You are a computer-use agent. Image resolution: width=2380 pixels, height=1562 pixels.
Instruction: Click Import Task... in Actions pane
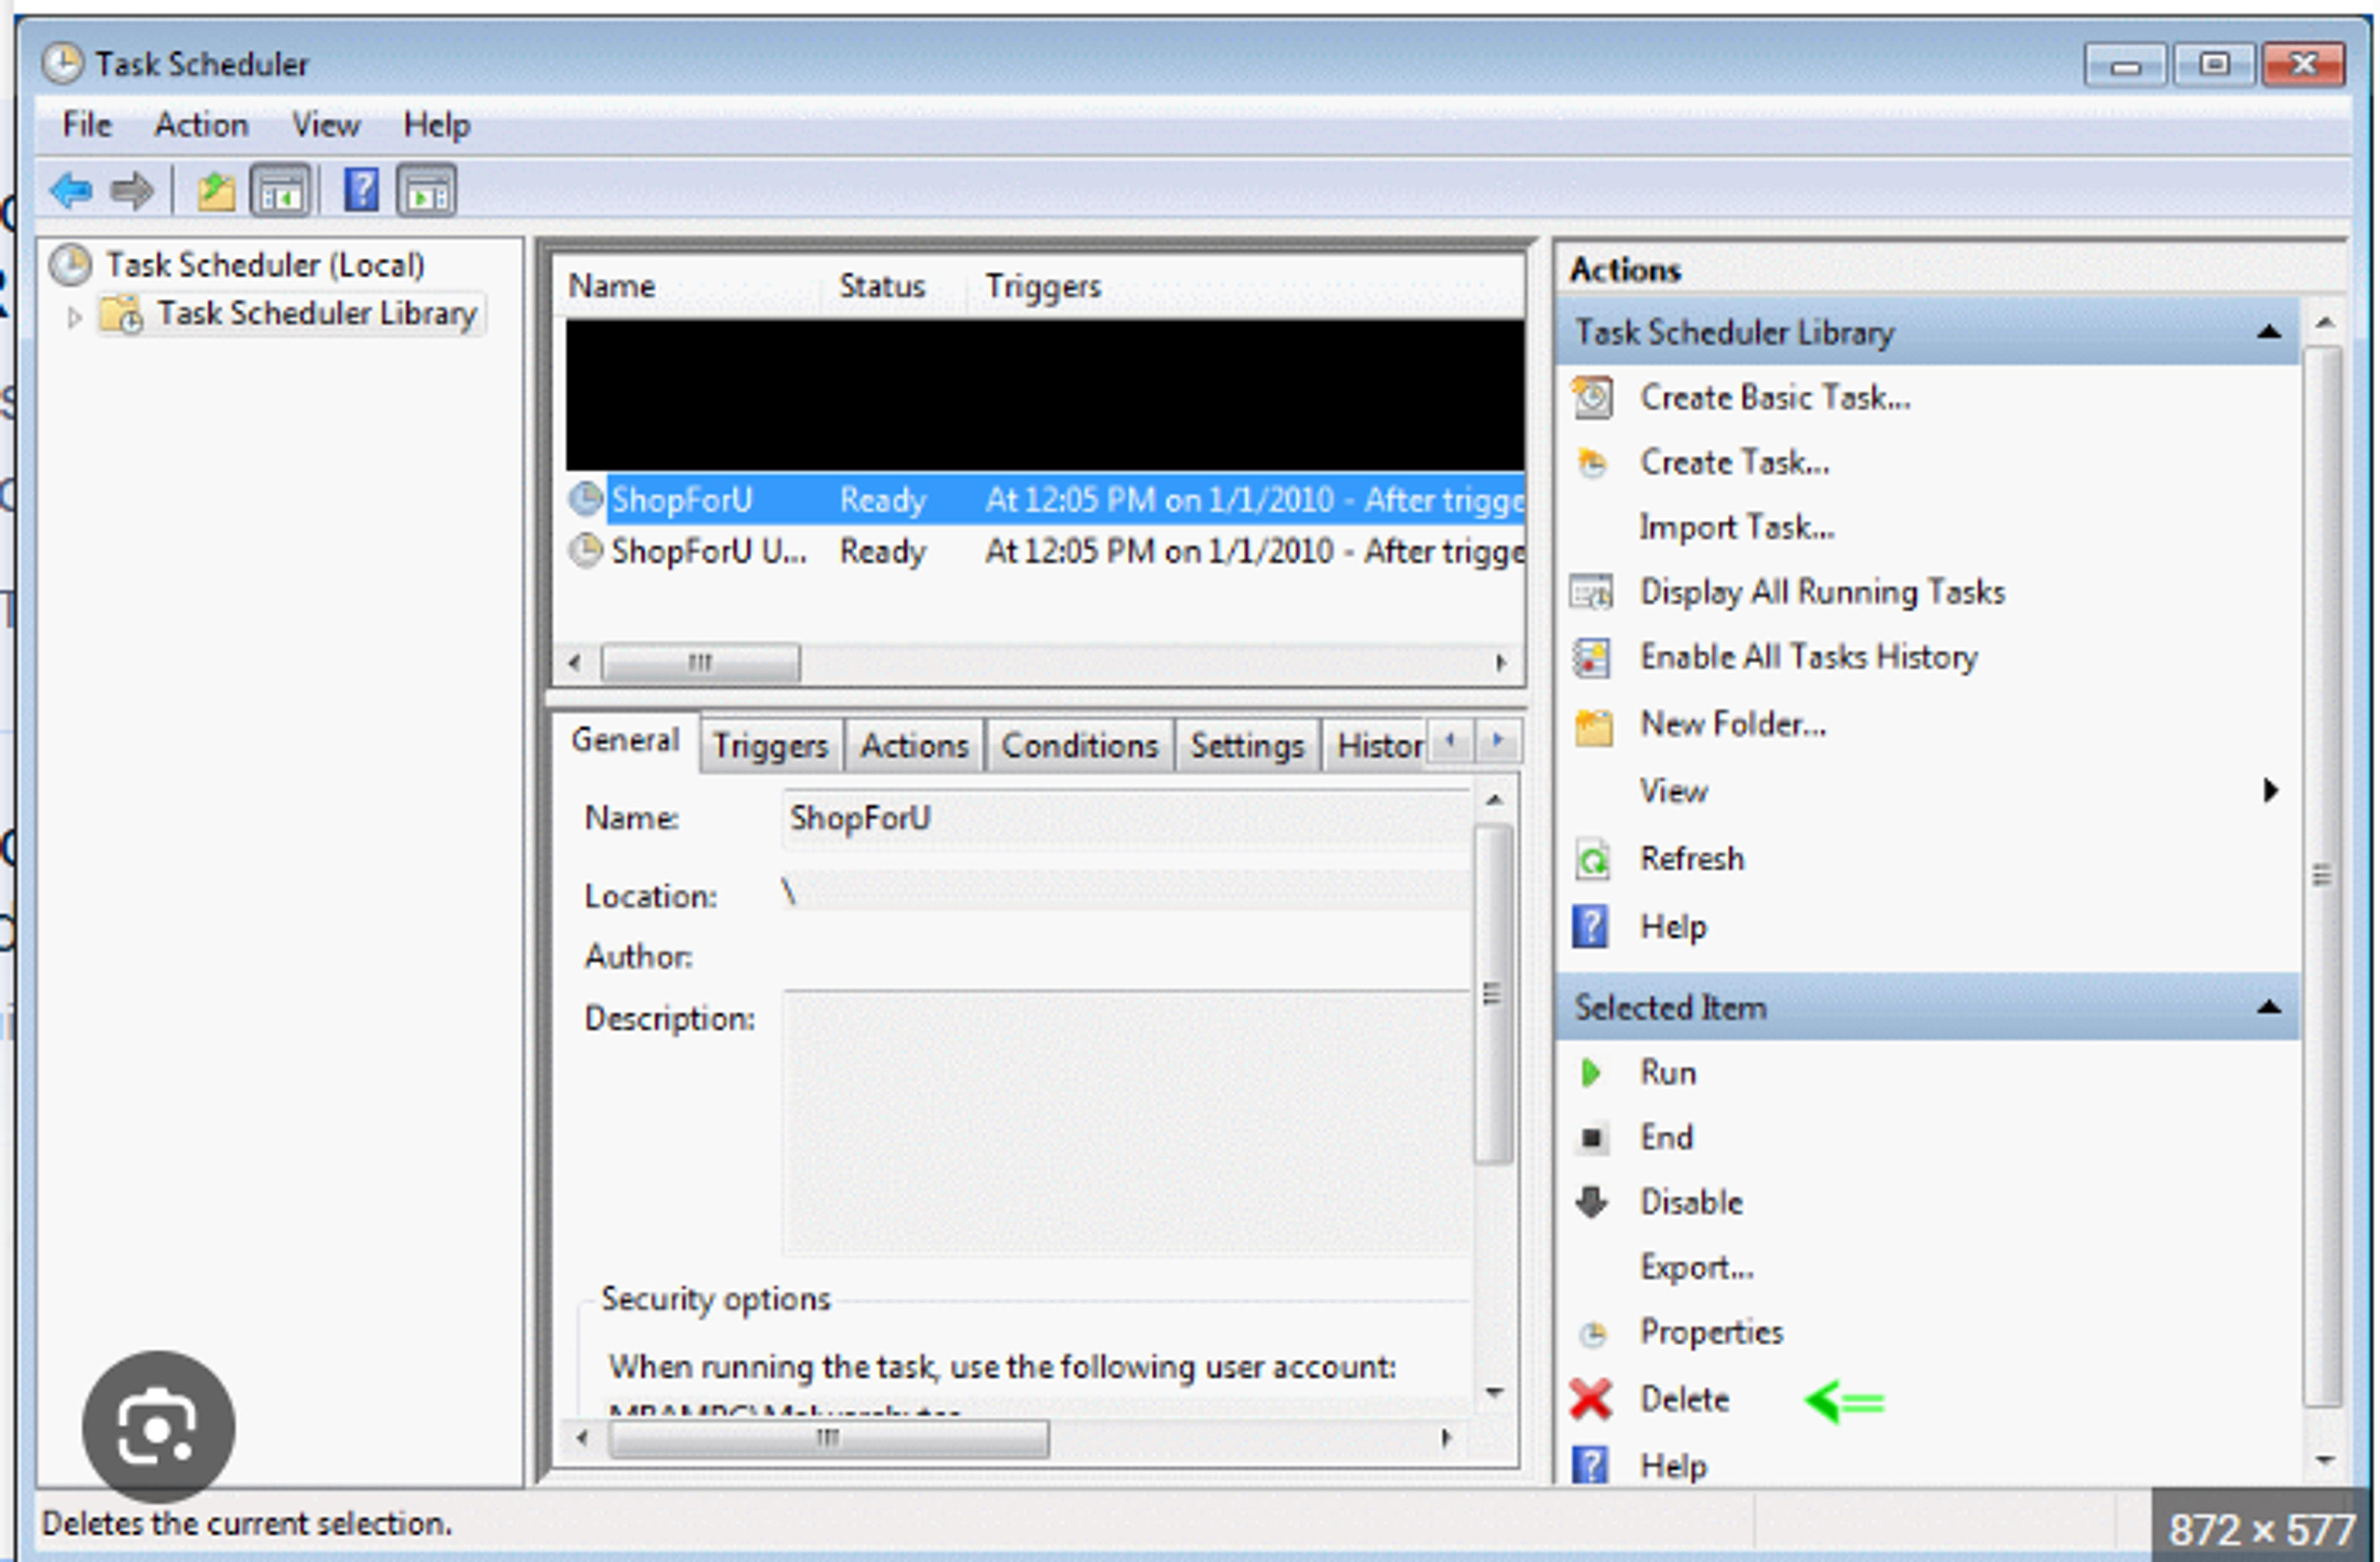coord(1737,528)
